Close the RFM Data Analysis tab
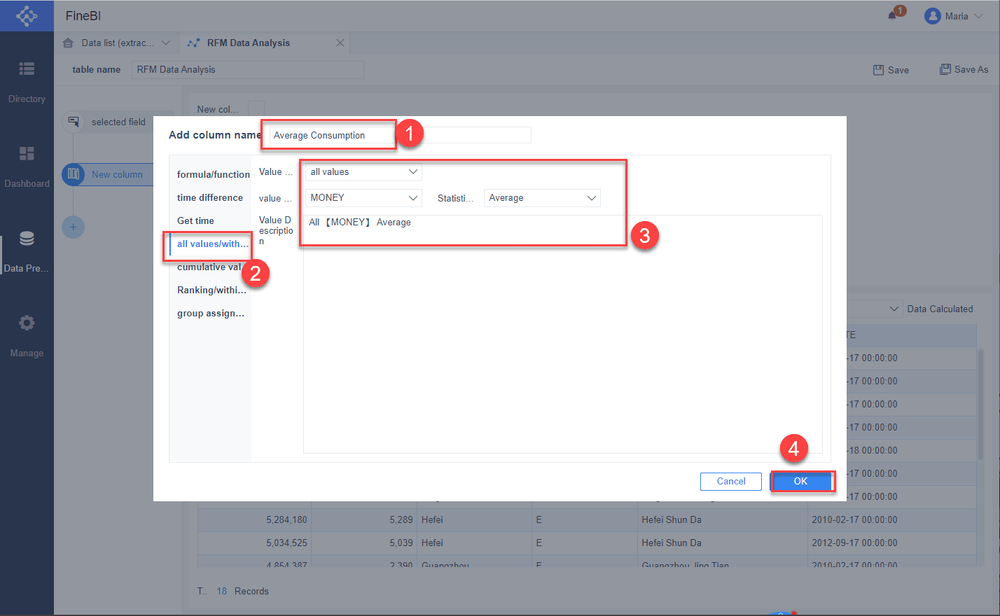 click(340, 43)
